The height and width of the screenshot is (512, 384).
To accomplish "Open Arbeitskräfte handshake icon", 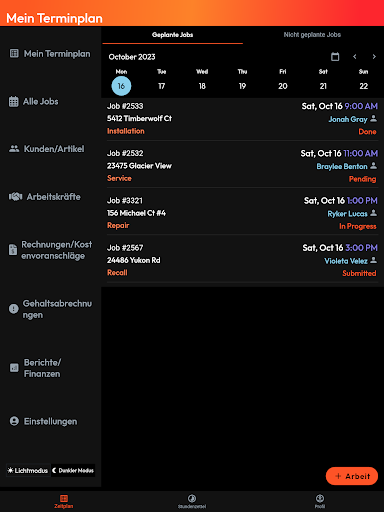I will pos(15,197).
